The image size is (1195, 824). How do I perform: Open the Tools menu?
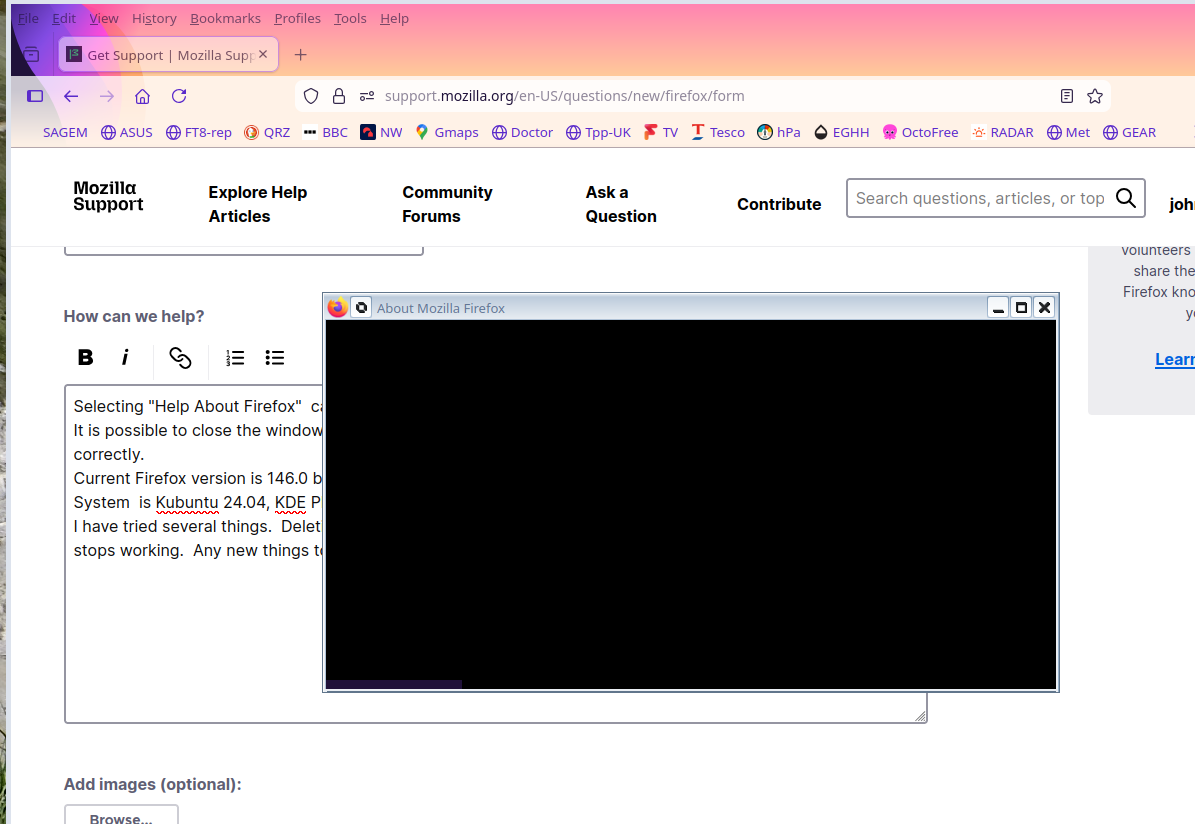pos(350,18)
